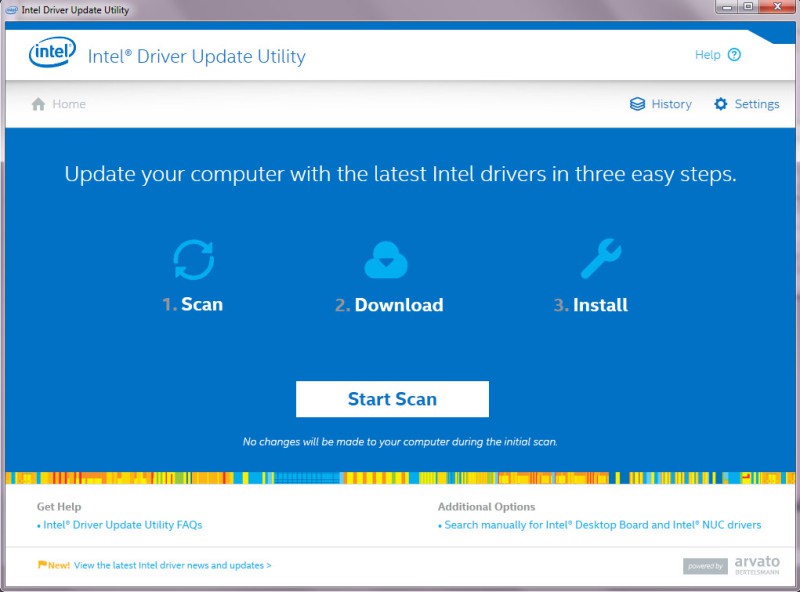Click the Download cloud icon
This screenshot has width=800, height=592.
[385, 260]
